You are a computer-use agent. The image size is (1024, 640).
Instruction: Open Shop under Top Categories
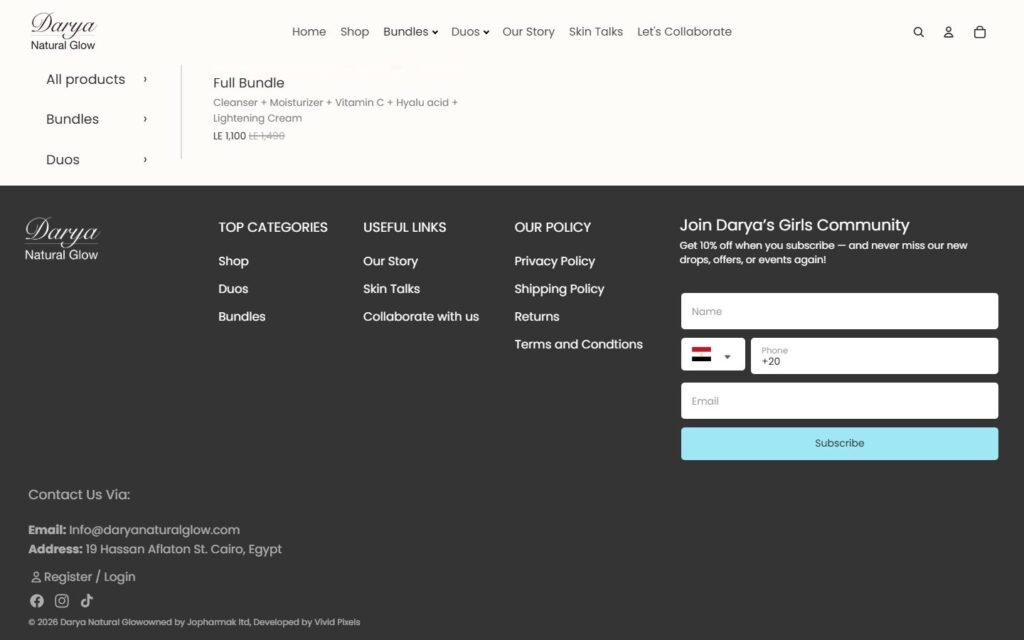(233, 261)
